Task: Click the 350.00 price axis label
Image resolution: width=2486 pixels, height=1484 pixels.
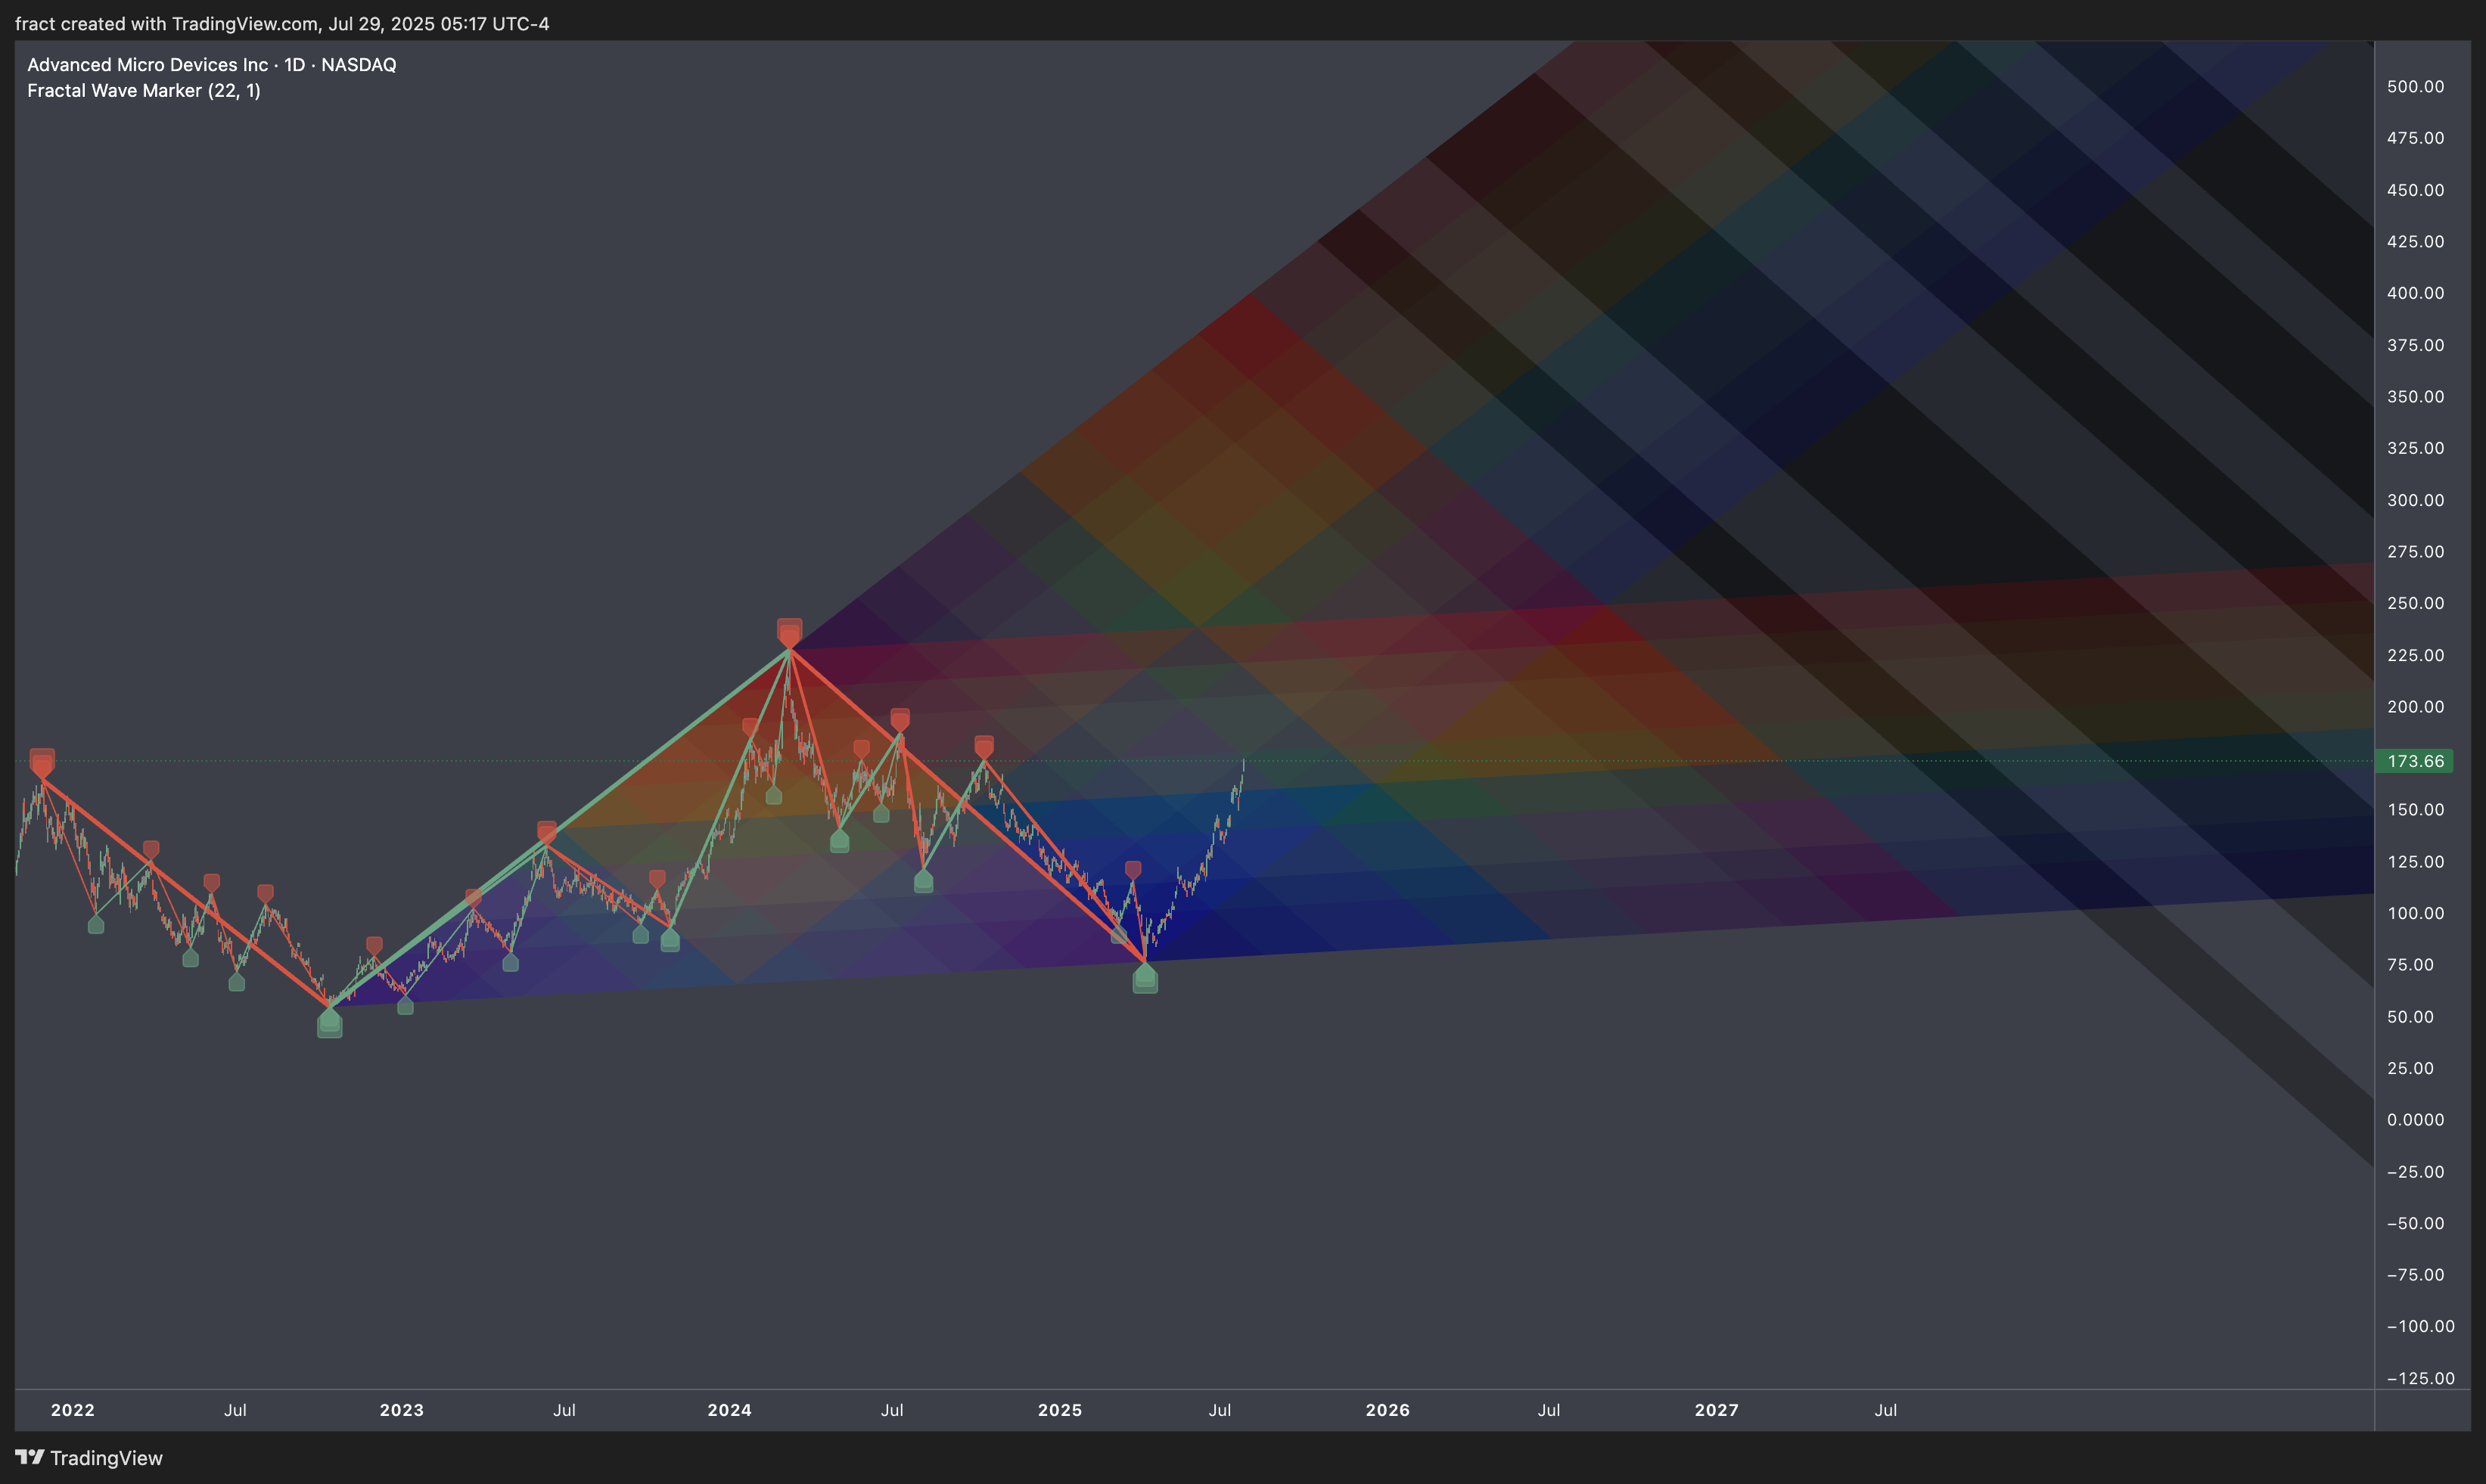Action: [2415, 397]
